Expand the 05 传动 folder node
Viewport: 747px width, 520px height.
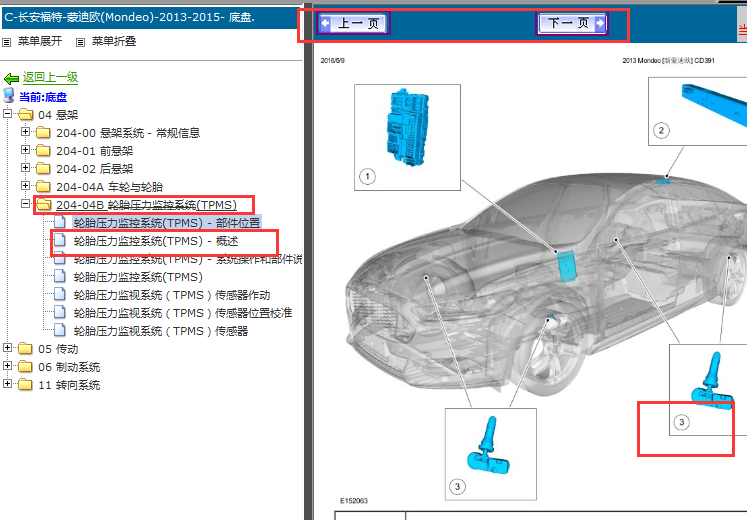click(x=8, y=348)
